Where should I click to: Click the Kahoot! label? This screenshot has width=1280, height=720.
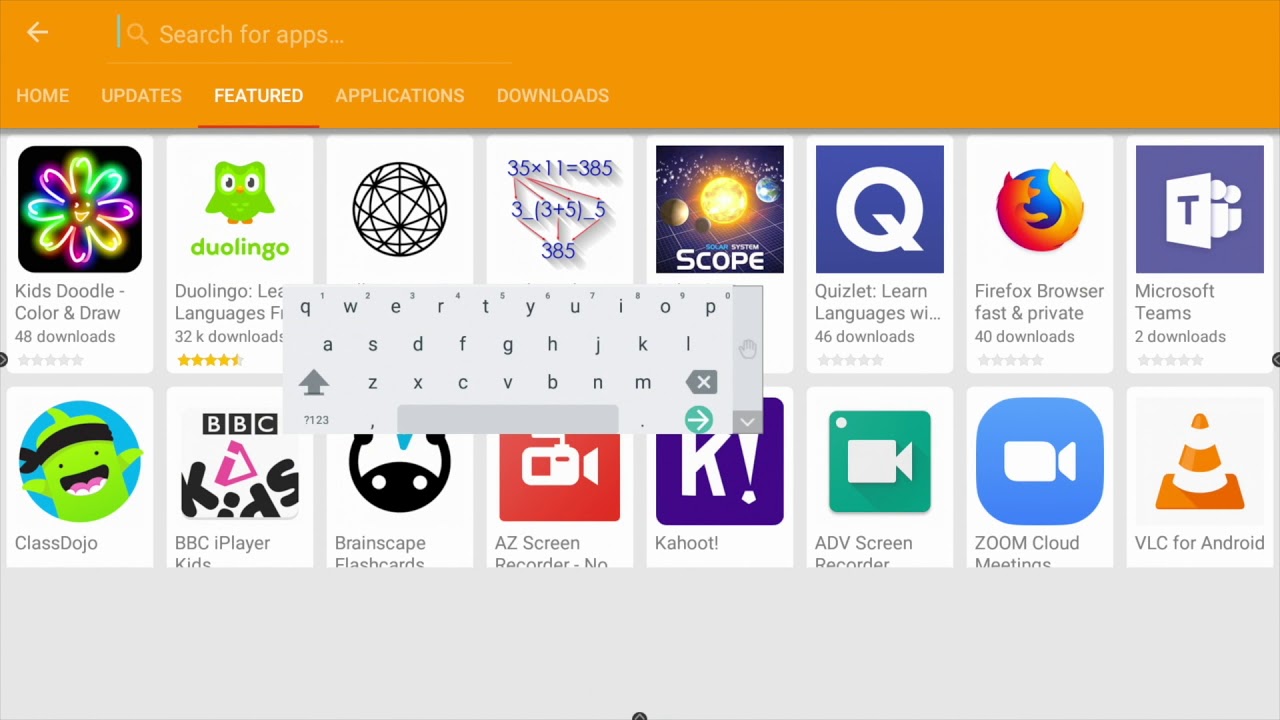[687, 543]
